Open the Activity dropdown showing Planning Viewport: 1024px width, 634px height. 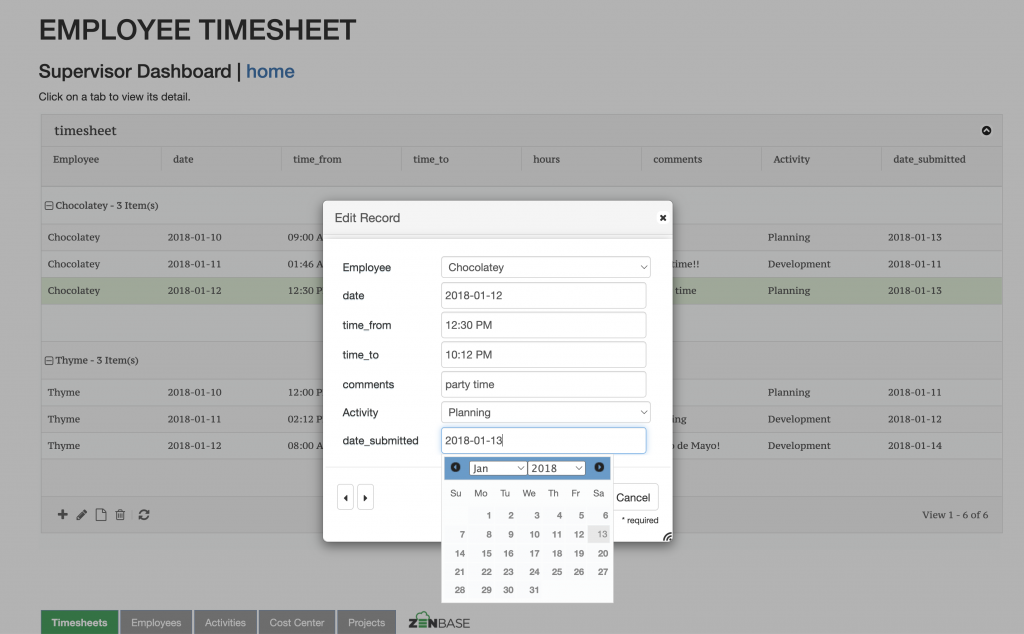(x=545, y=412)
